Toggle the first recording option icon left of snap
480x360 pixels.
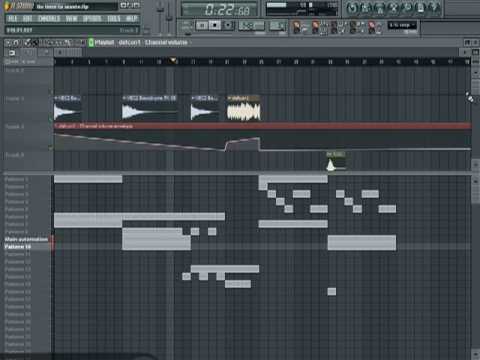click(297, 27)
